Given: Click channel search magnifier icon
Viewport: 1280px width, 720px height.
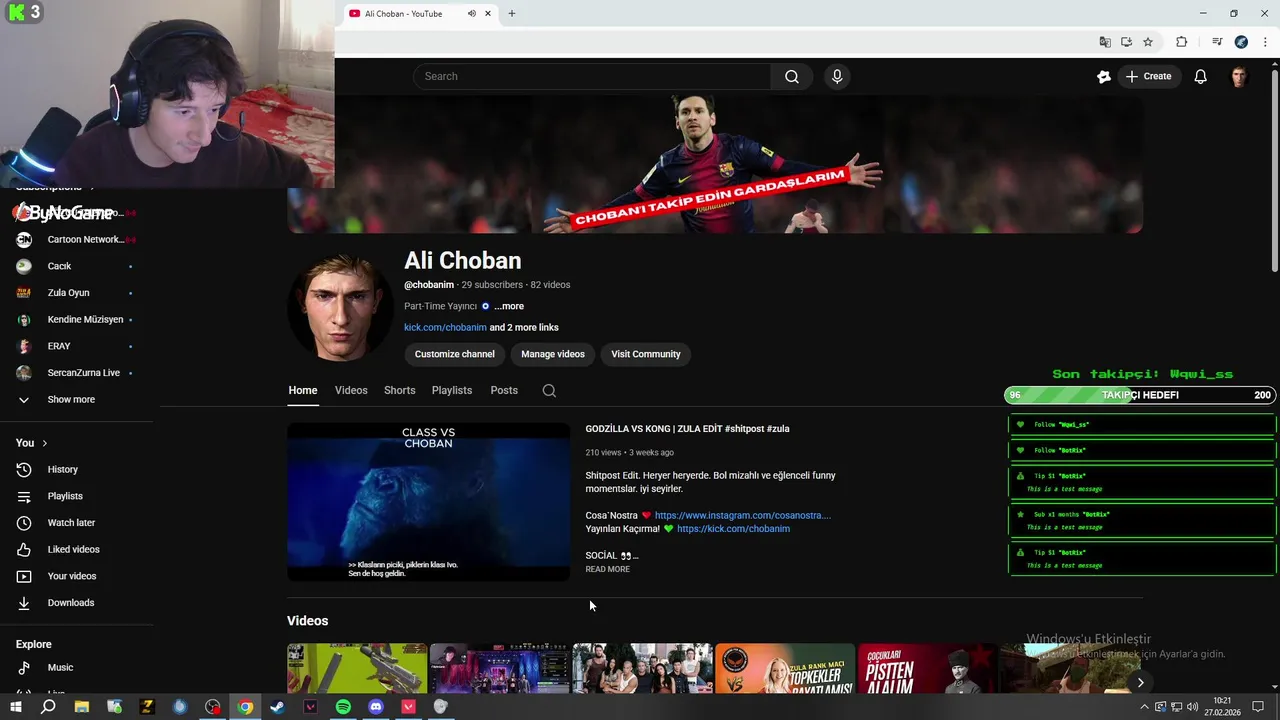Looking at the screenshot, I should (x=549, y=391).
